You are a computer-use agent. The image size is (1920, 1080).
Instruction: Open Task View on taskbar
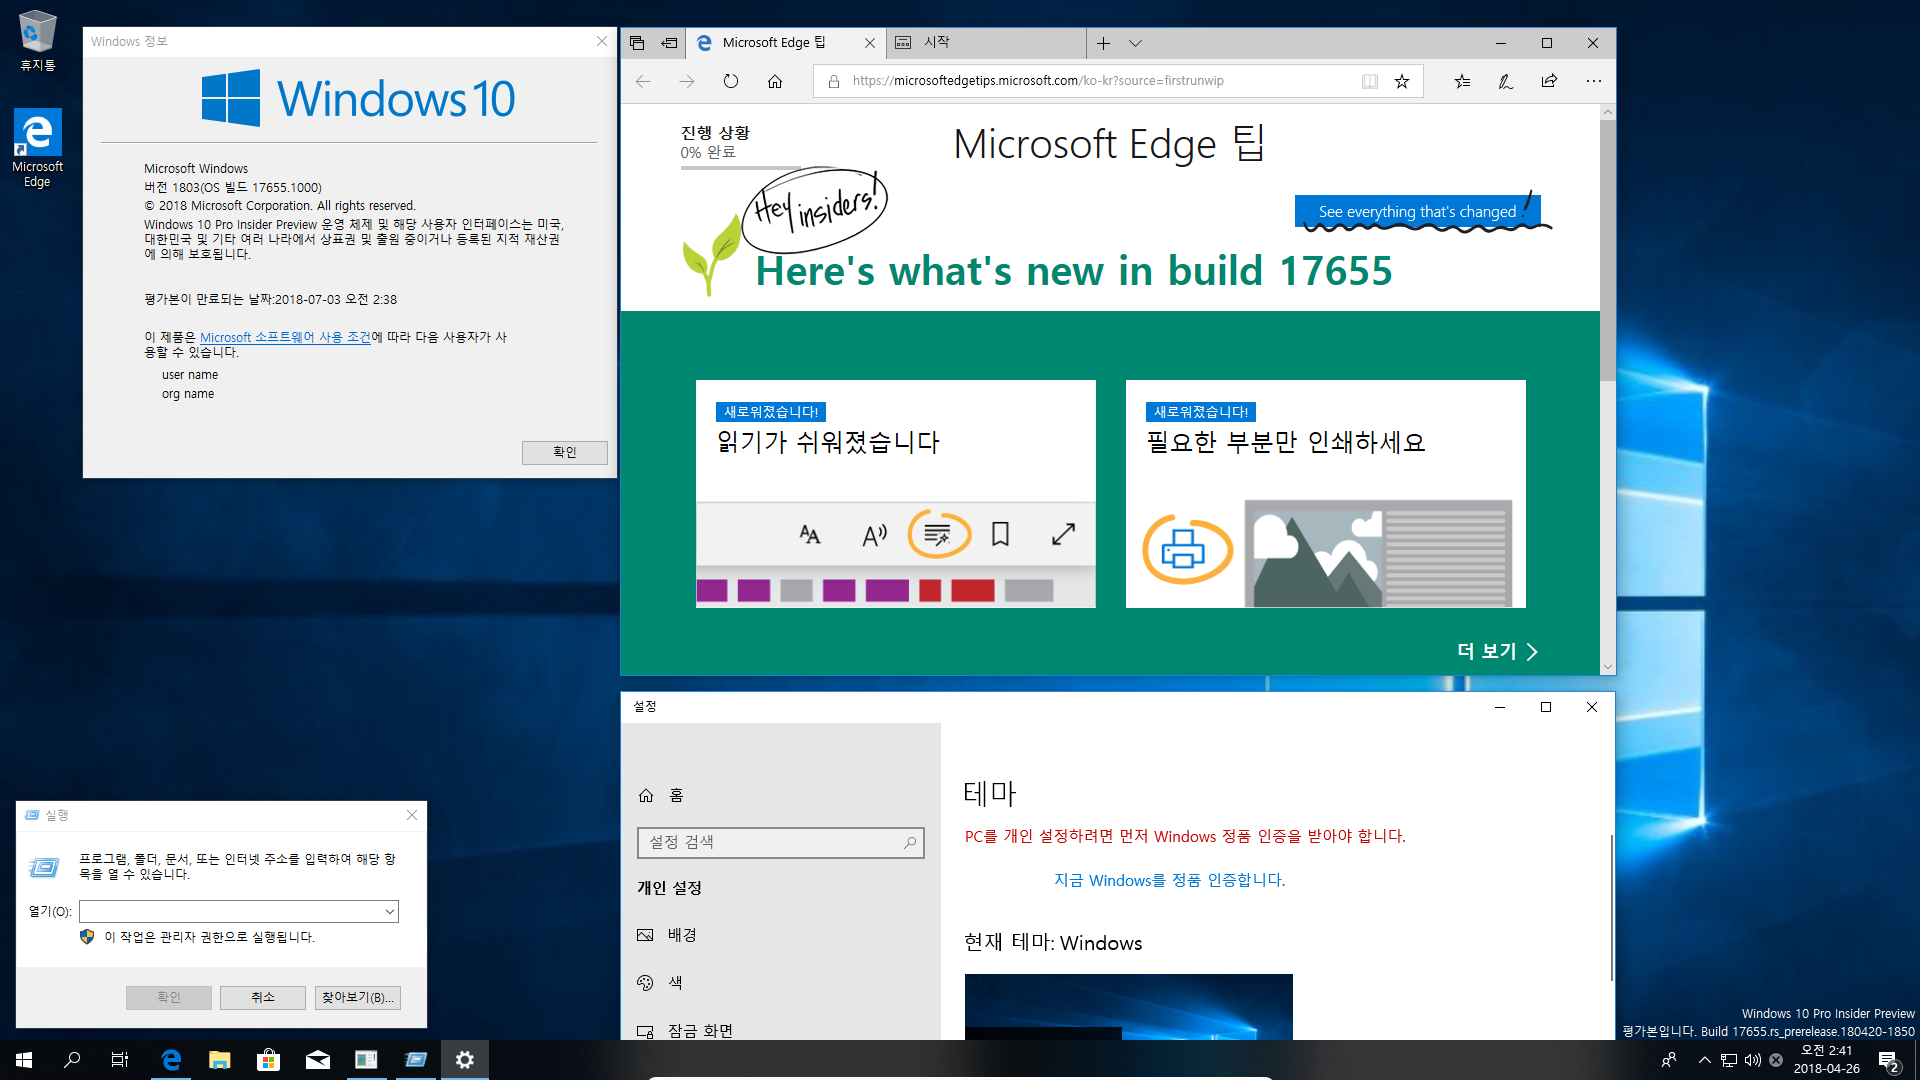120,1060
